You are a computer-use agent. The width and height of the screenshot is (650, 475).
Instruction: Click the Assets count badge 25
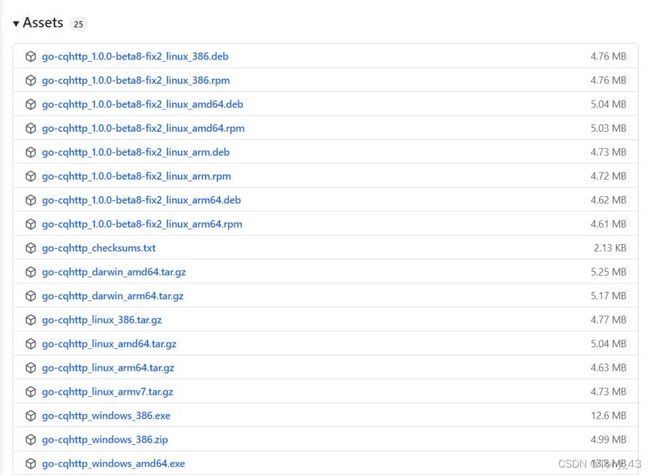tap(78, 24)
